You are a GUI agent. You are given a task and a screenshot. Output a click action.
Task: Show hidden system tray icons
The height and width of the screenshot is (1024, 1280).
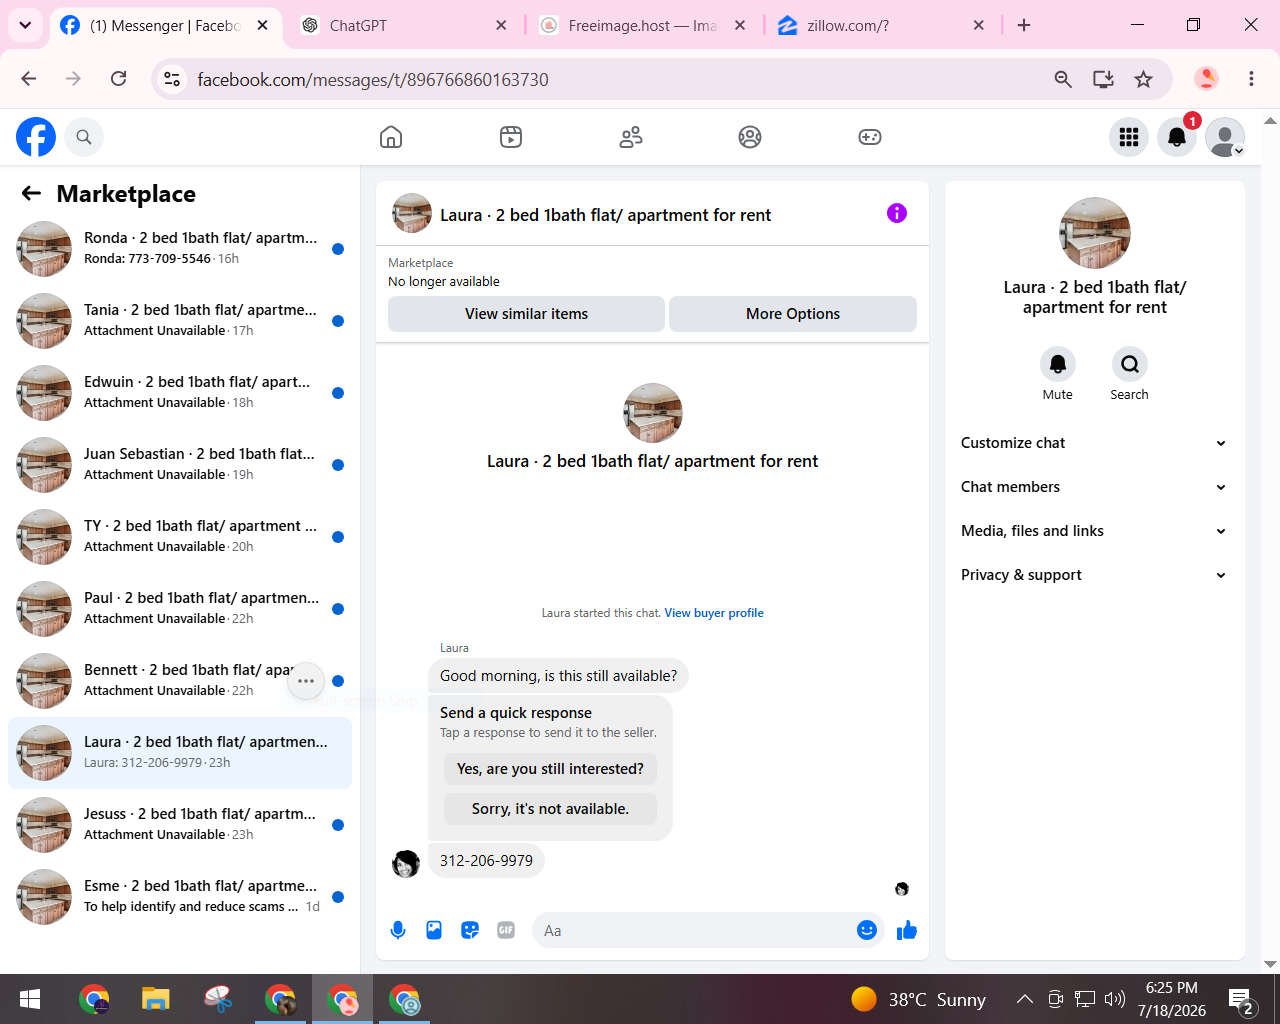(1024, 999)
